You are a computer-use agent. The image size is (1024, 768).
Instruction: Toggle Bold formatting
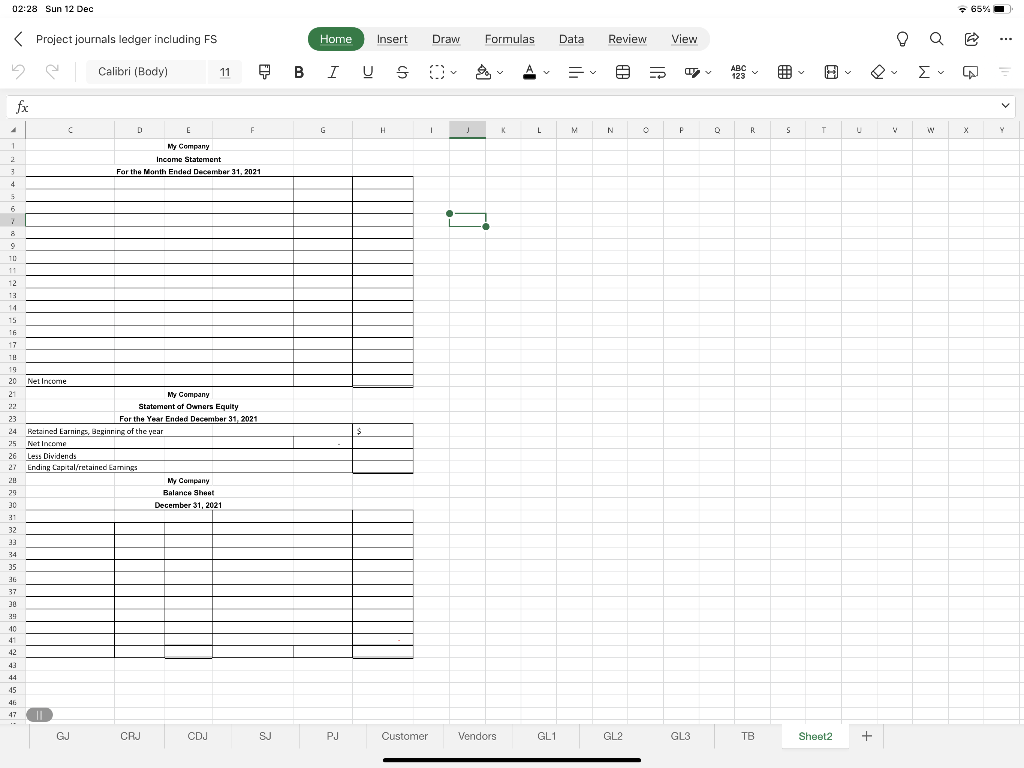pos(298,72)
